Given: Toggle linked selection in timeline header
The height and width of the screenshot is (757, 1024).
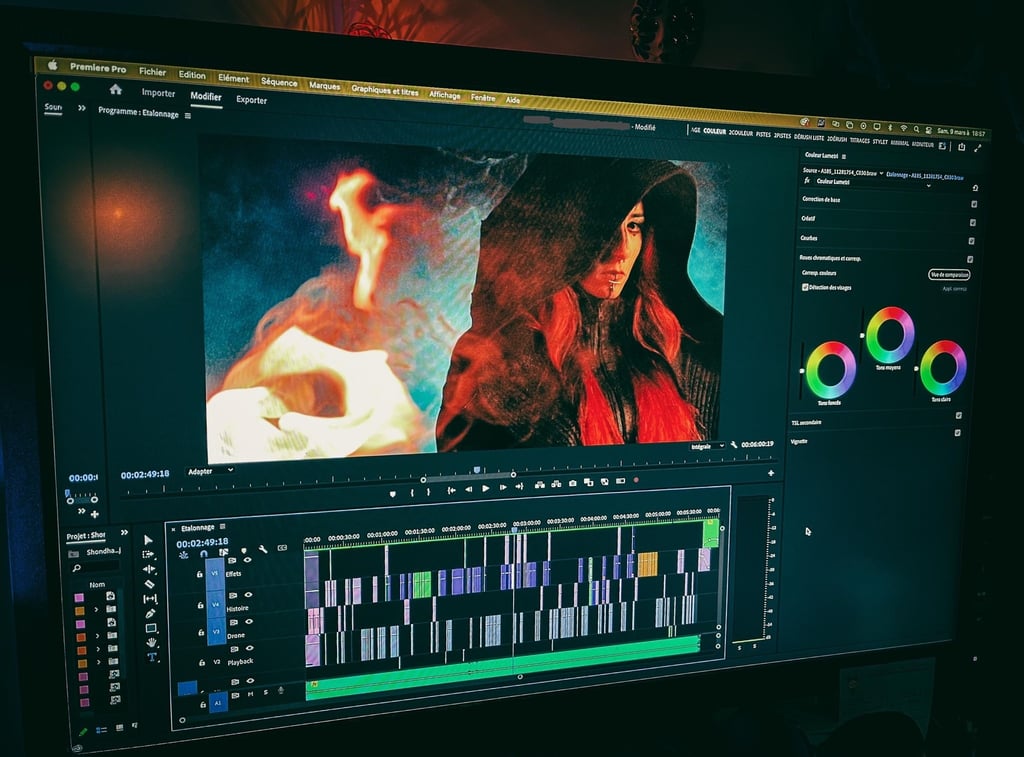Looking at the screenshot, I should 223,552.
